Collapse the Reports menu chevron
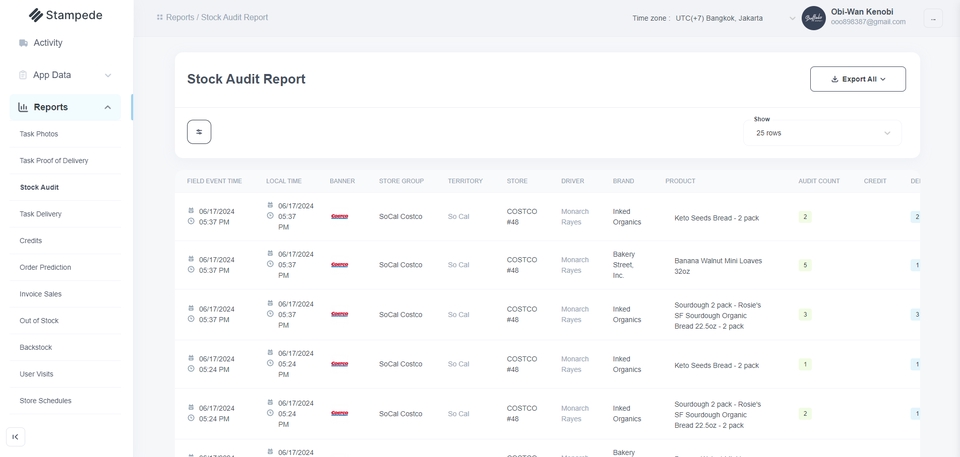The width and height of the screenshot is (960, 457). (x=108, y=107)
